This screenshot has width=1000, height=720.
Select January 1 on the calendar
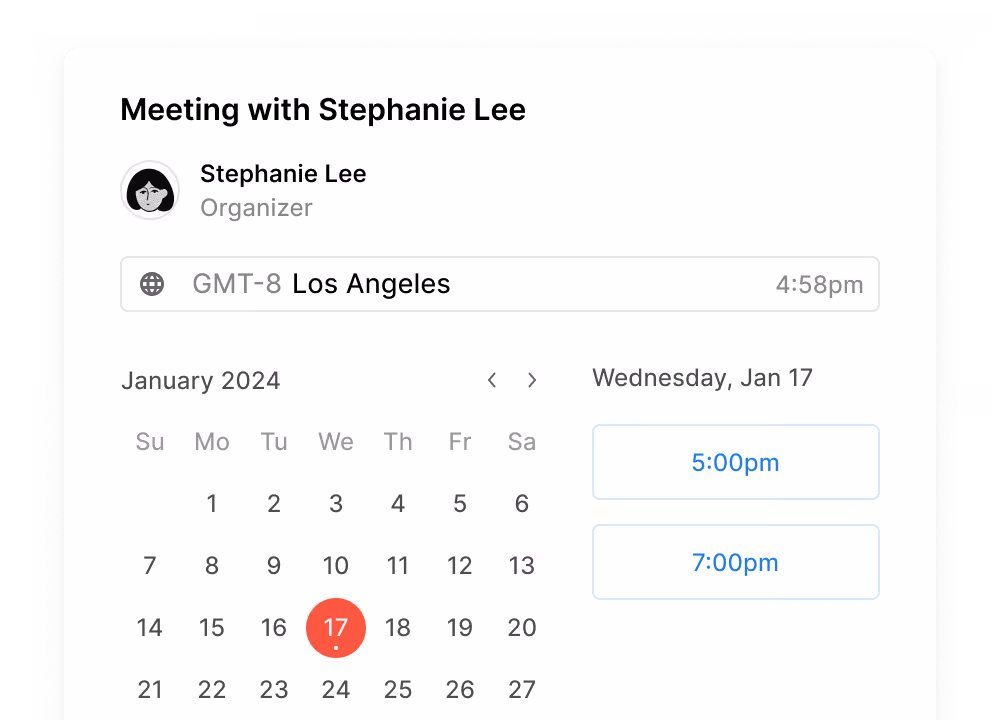coord(212,504)
